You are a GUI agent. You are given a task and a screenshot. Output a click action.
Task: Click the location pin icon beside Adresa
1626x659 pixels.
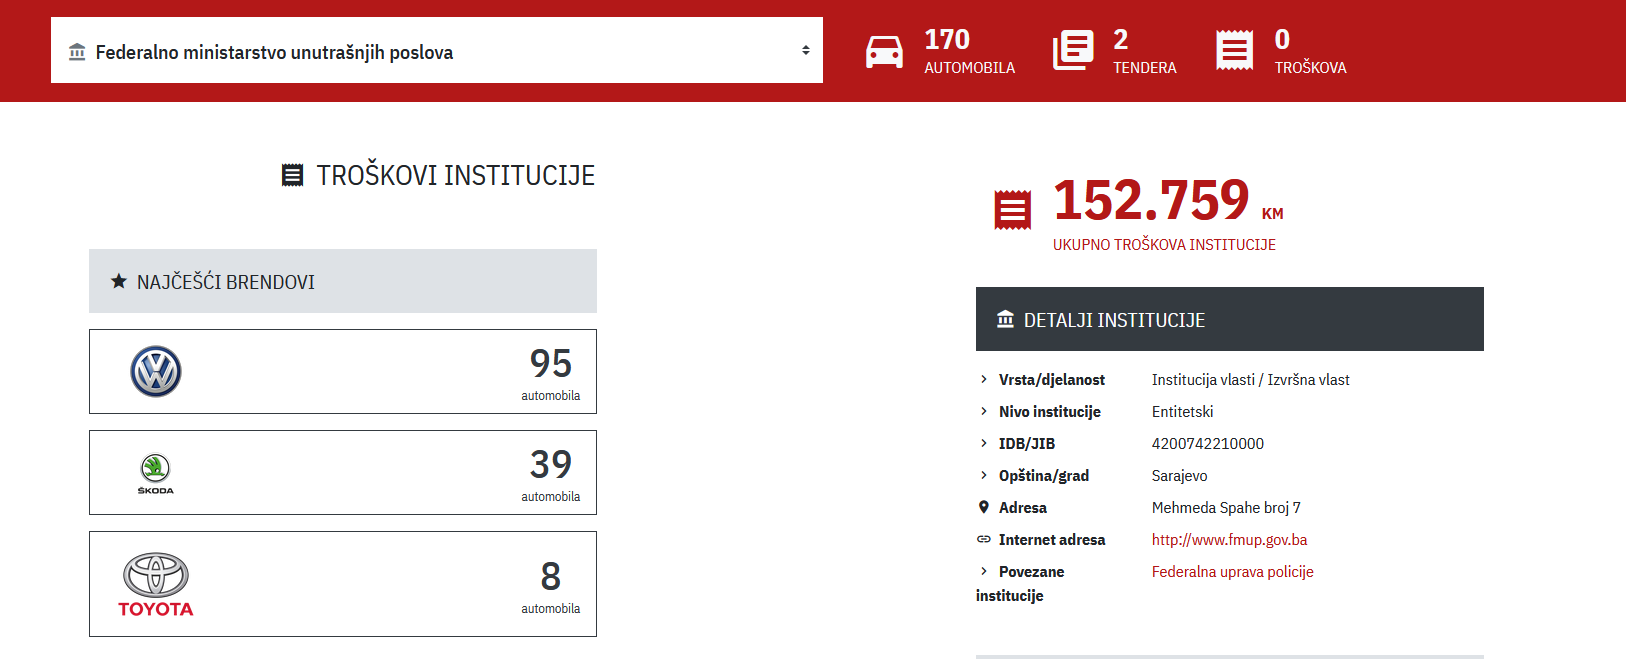984,507
